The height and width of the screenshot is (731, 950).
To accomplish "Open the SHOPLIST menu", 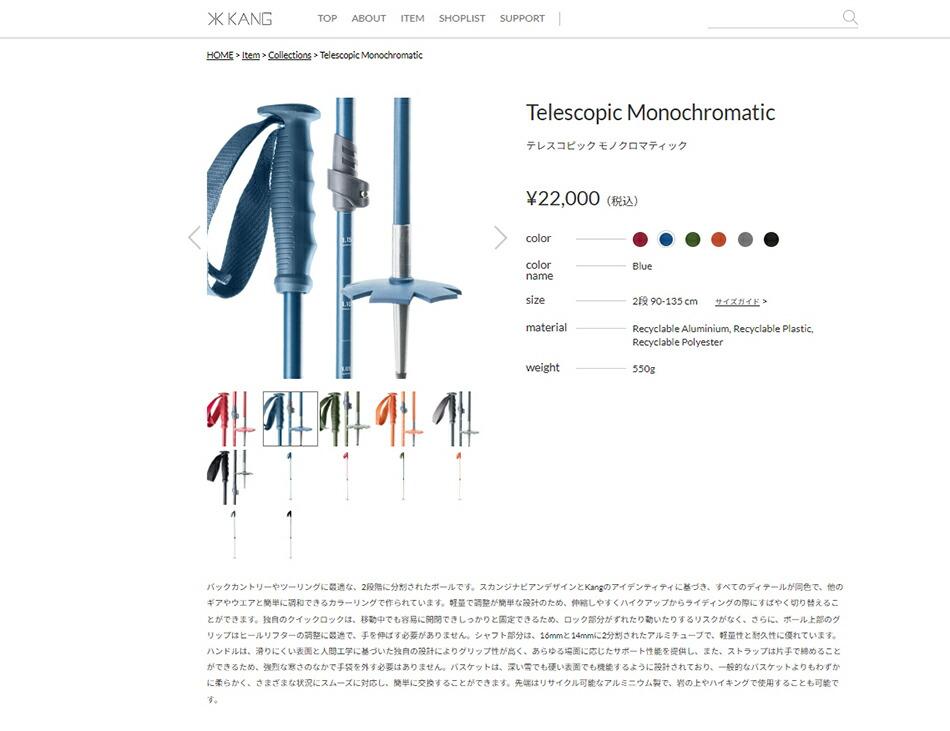I will 462,19.
